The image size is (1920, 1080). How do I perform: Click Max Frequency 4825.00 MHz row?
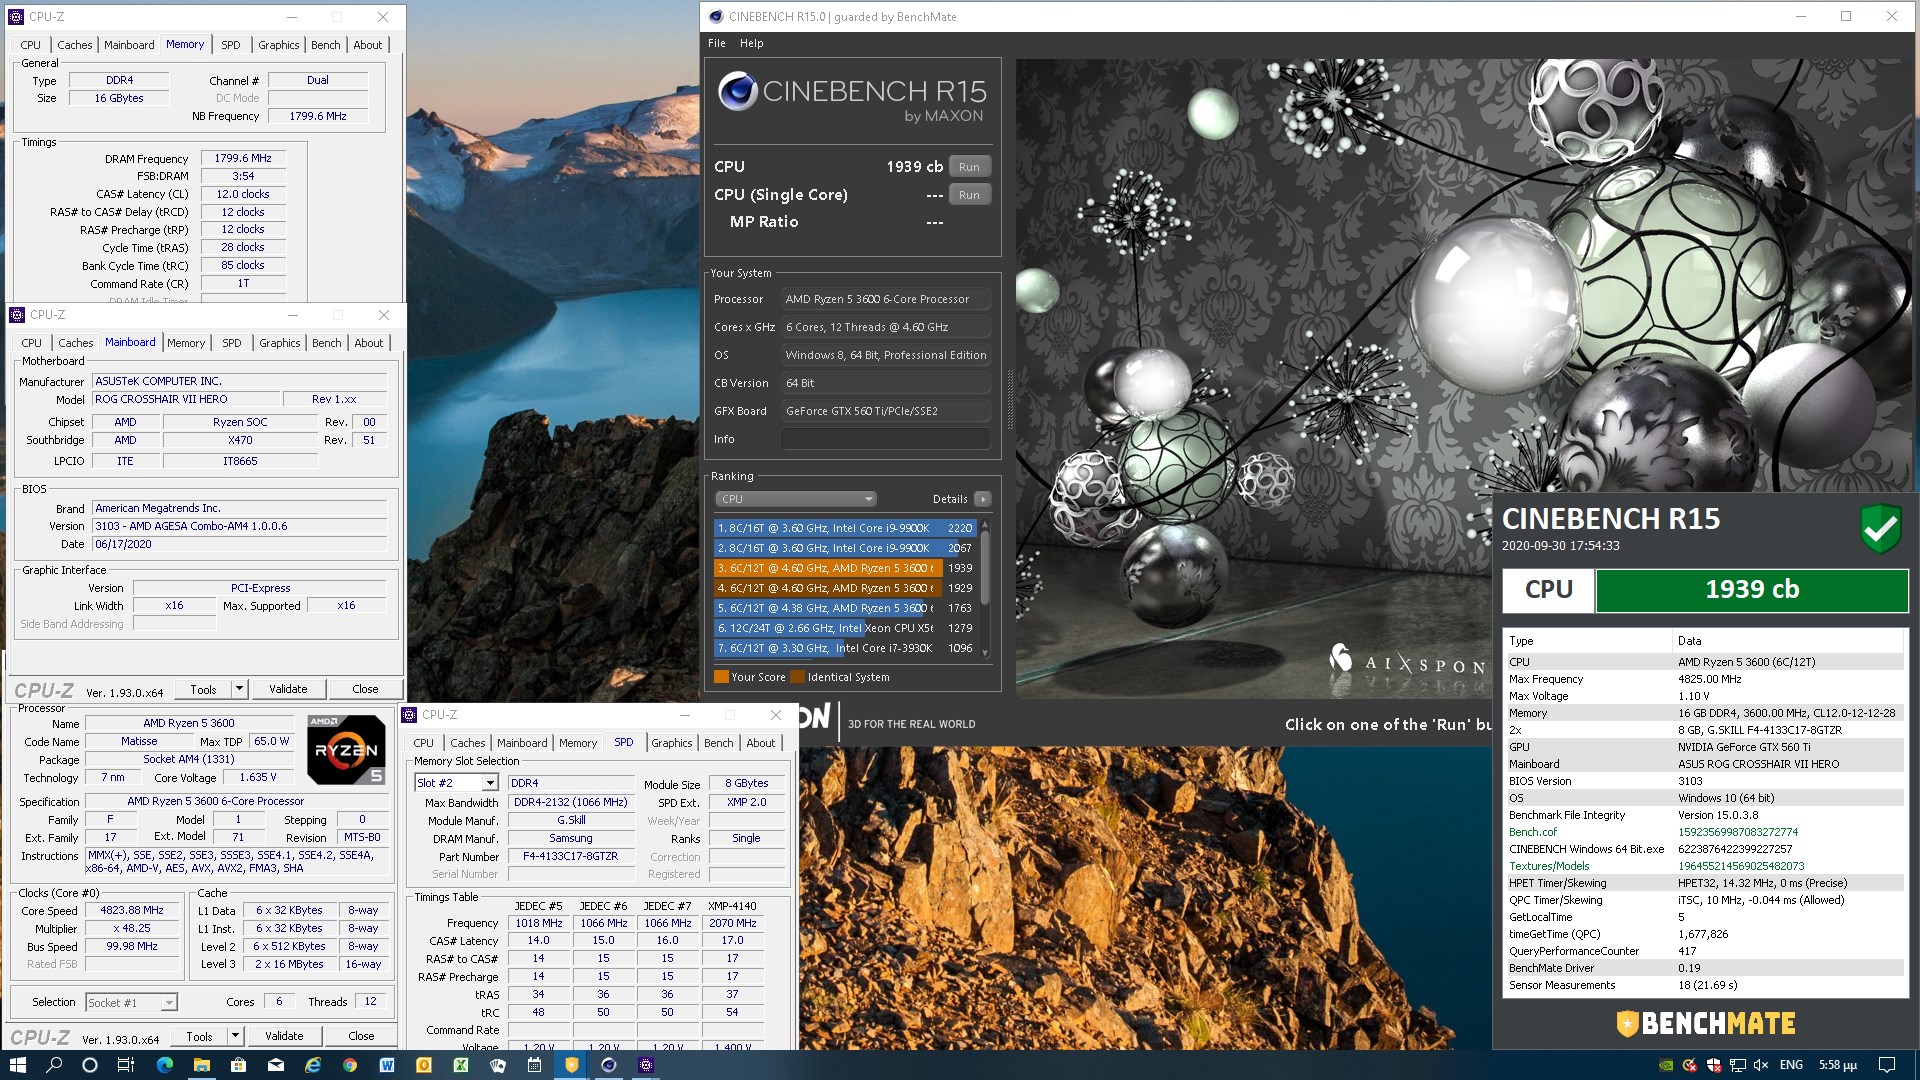(x=1705, y=679)
